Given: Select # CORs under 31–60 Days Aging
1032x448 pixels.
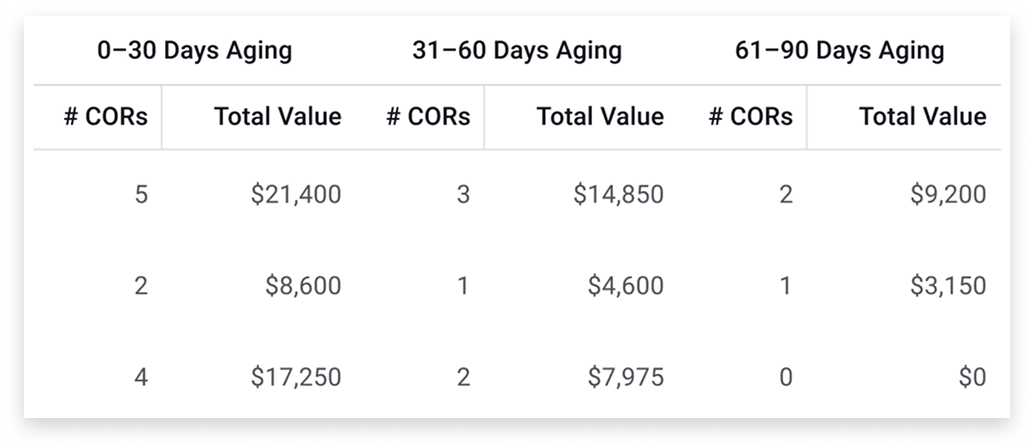Looking at the screenshot, I should (x=428, y=116).
